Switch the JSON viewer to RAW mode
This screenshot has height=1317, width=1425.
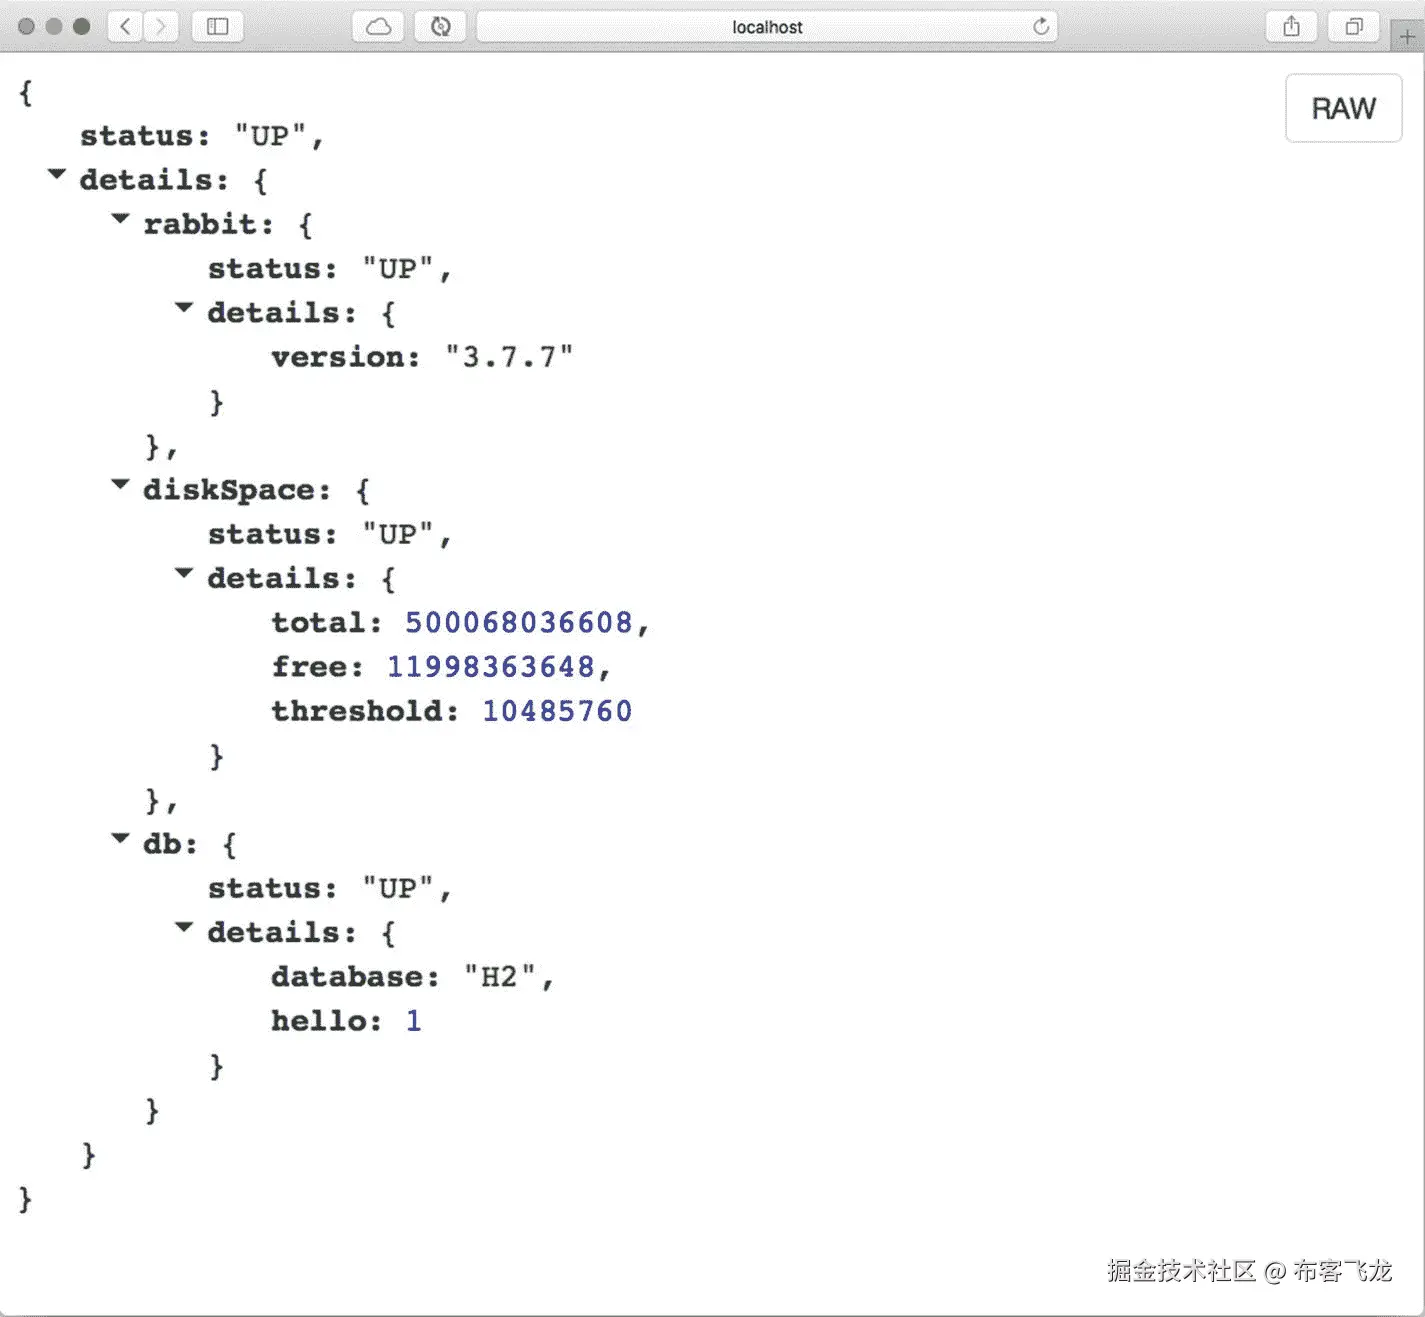tap(1343, 108)
